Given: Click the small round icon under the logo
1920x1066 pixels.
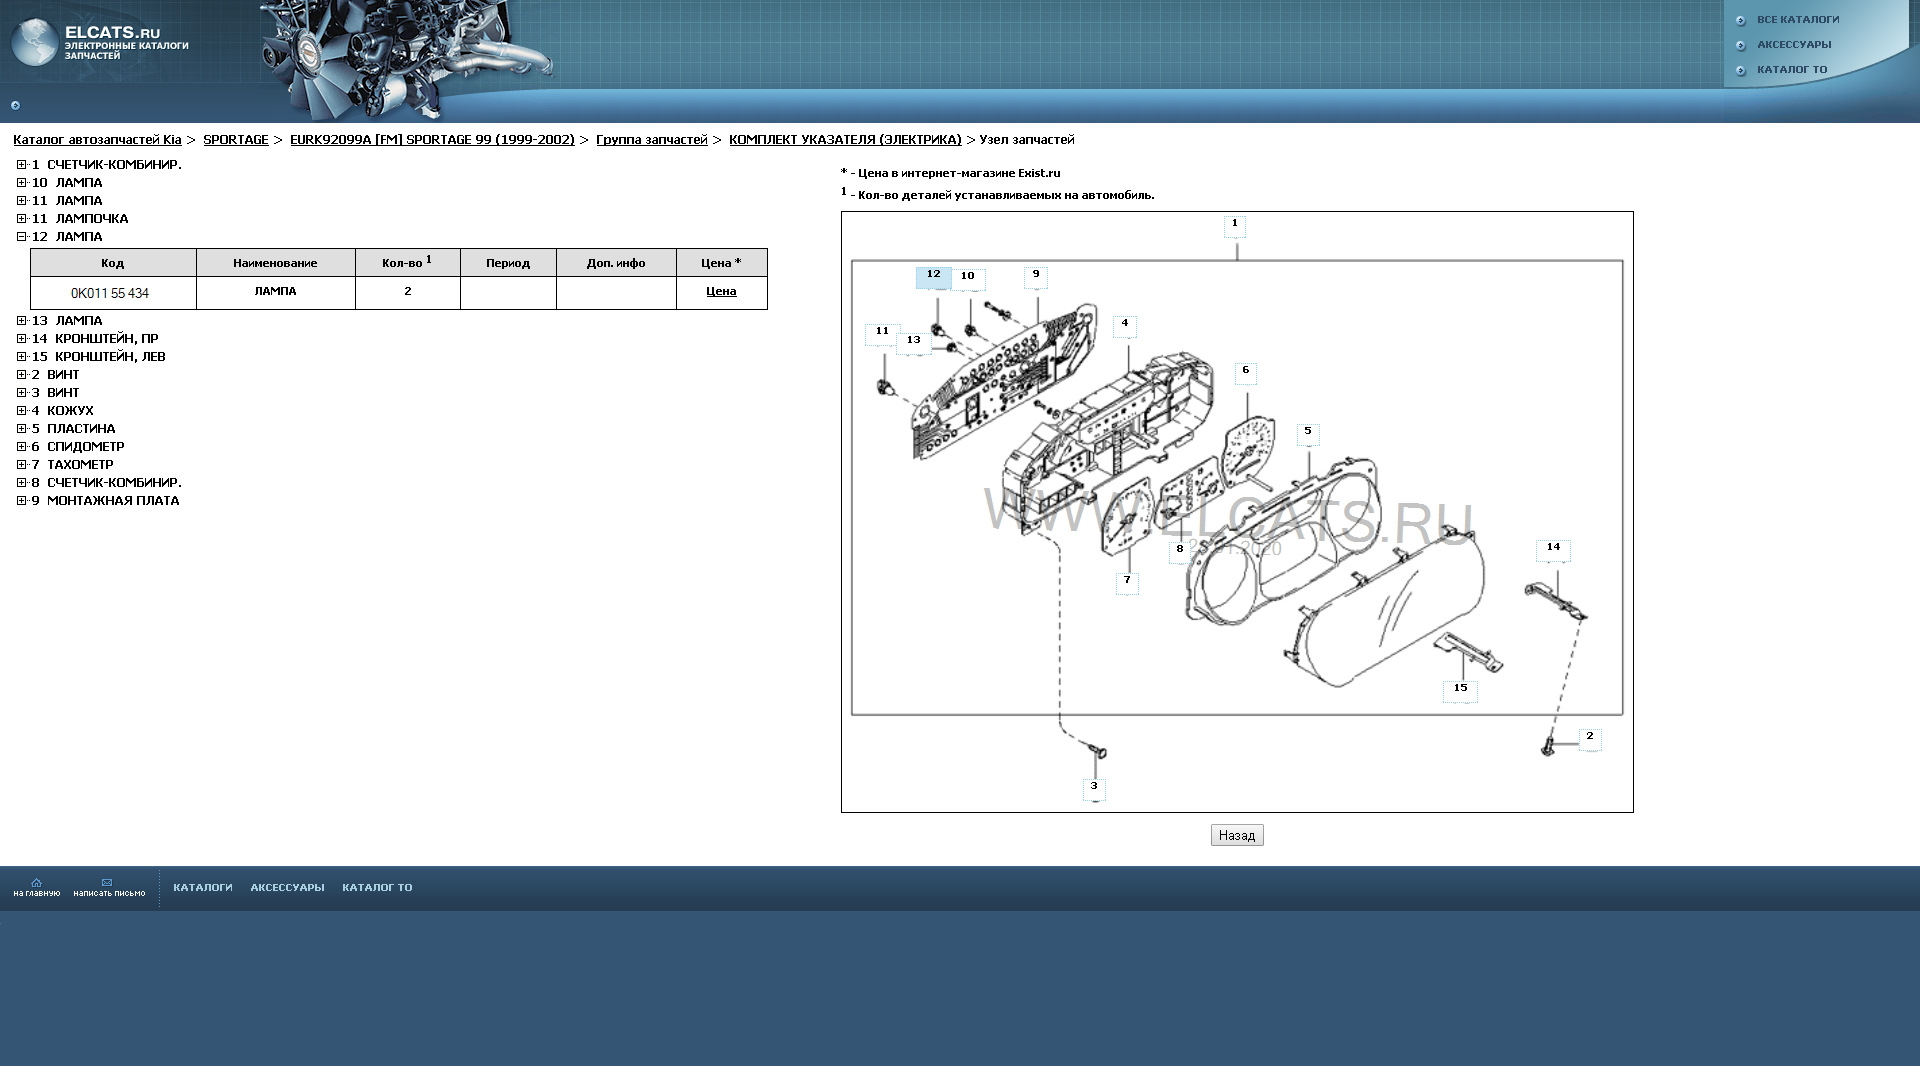Looking at the screenshot, I should [15, 106].
